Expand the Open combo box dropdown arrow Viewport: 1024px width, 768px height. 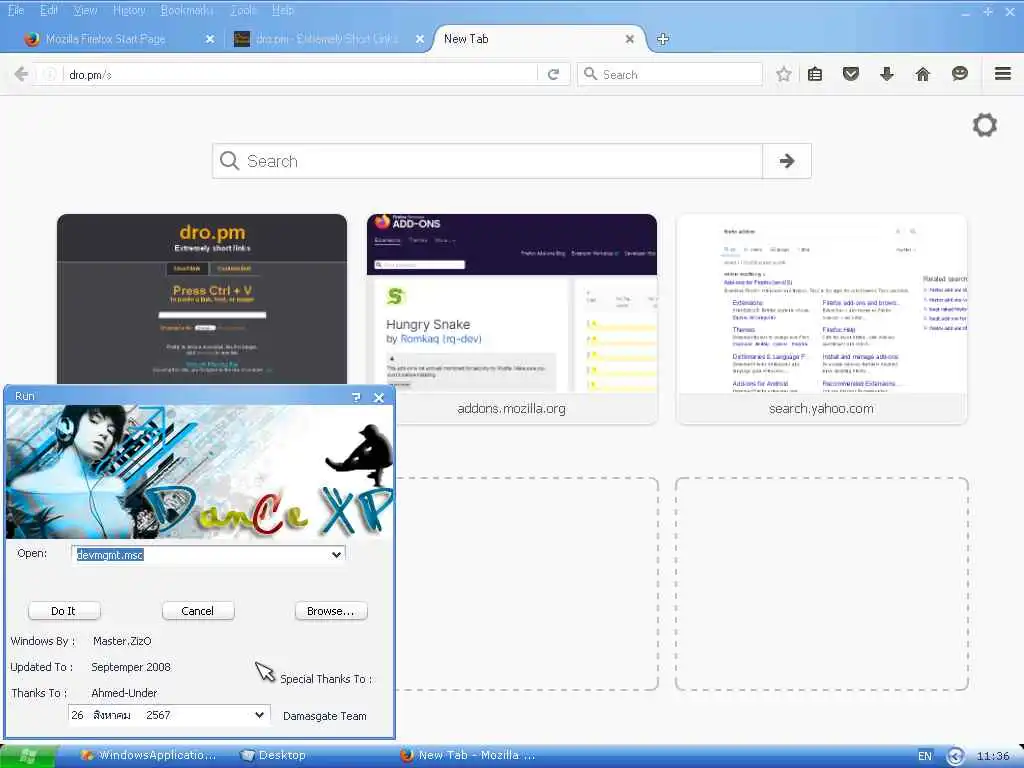(336, 554)
